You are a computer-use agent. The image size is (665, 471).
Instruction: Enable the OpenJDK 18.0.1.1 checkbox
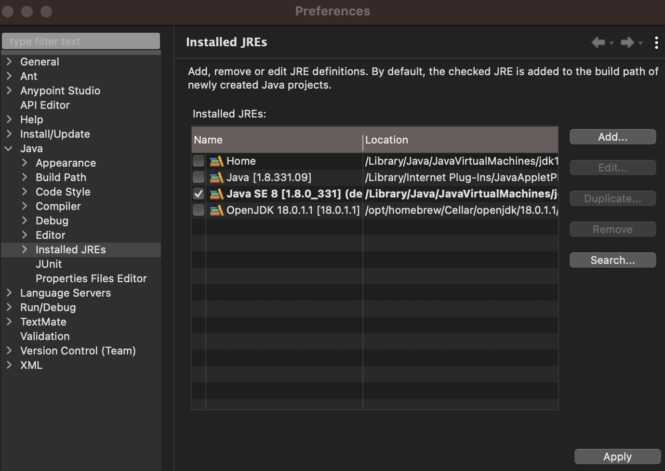click(199, 210)
